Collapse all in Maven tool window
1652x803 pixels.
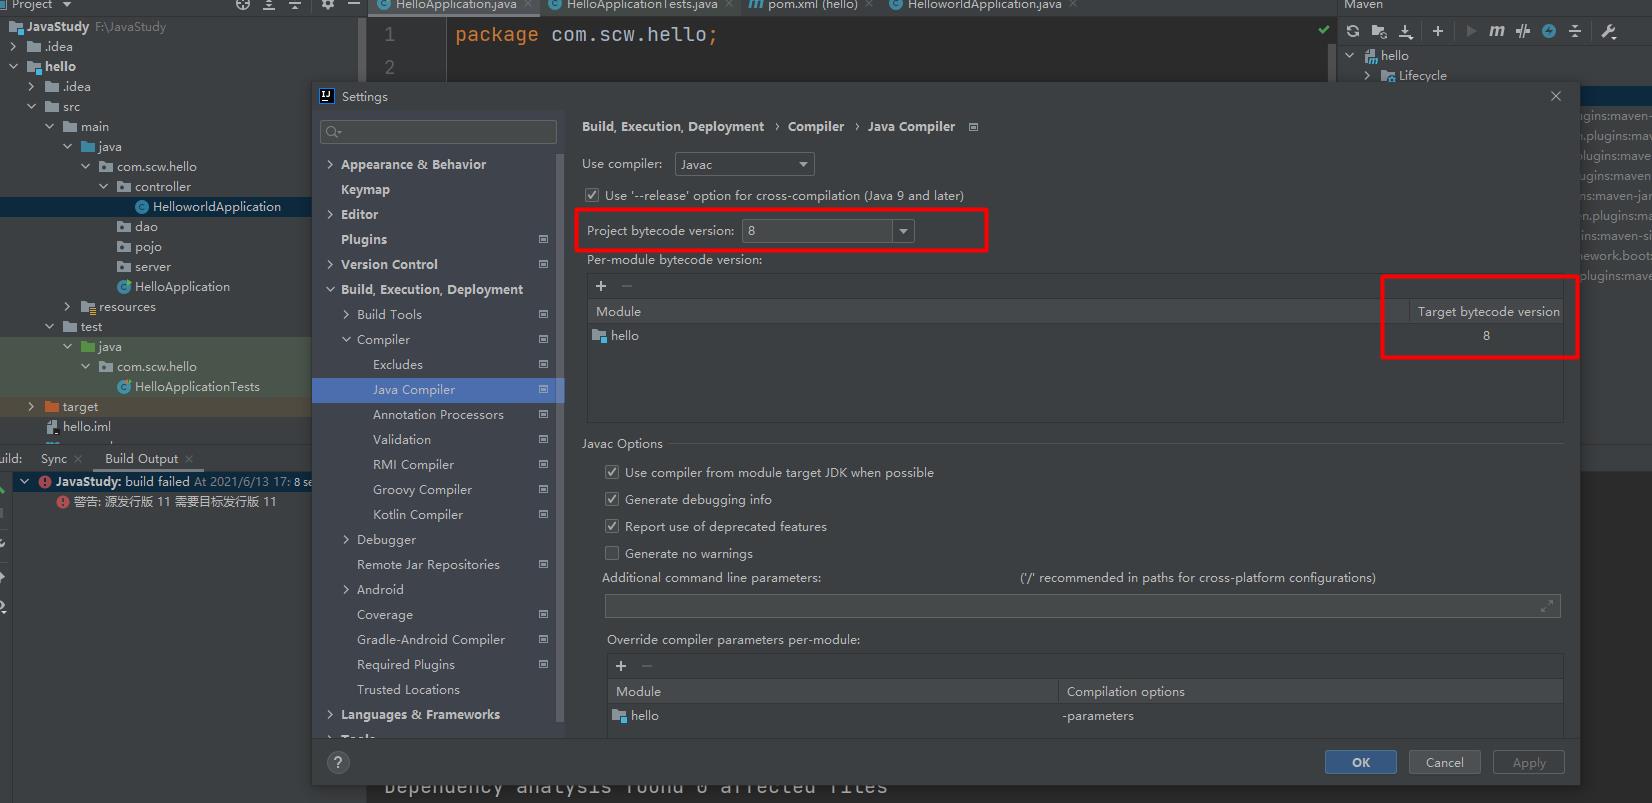pos(1574,31)
